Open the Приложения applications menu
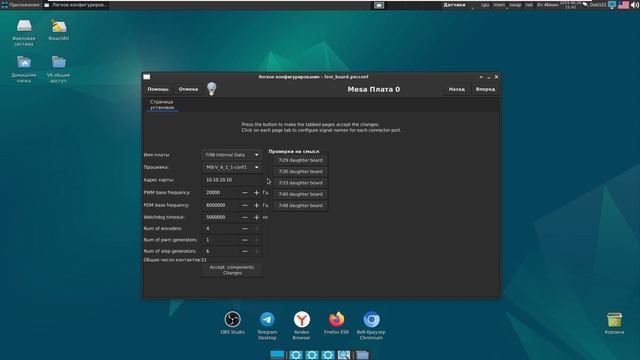This screenshot has height=360, width=640. (20, 5)
